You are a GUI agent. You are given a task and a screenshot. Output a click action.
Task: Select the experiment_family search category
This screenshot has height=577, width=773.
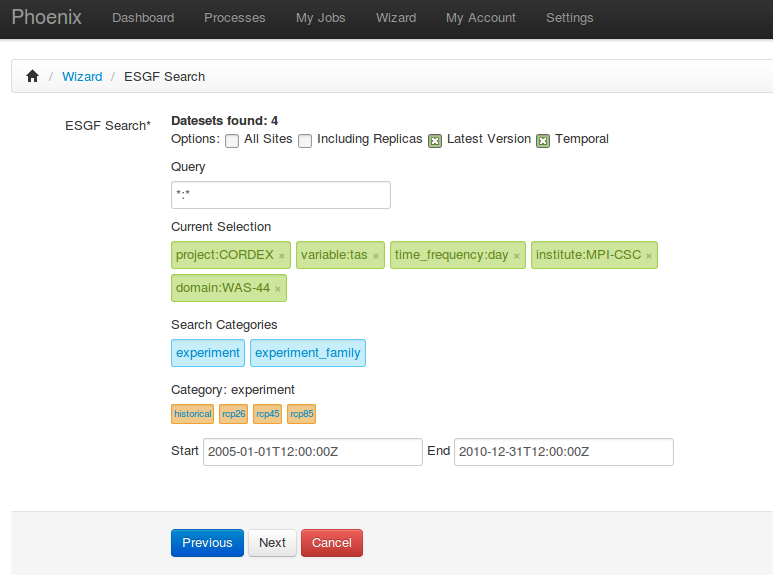tap(308, 353)
